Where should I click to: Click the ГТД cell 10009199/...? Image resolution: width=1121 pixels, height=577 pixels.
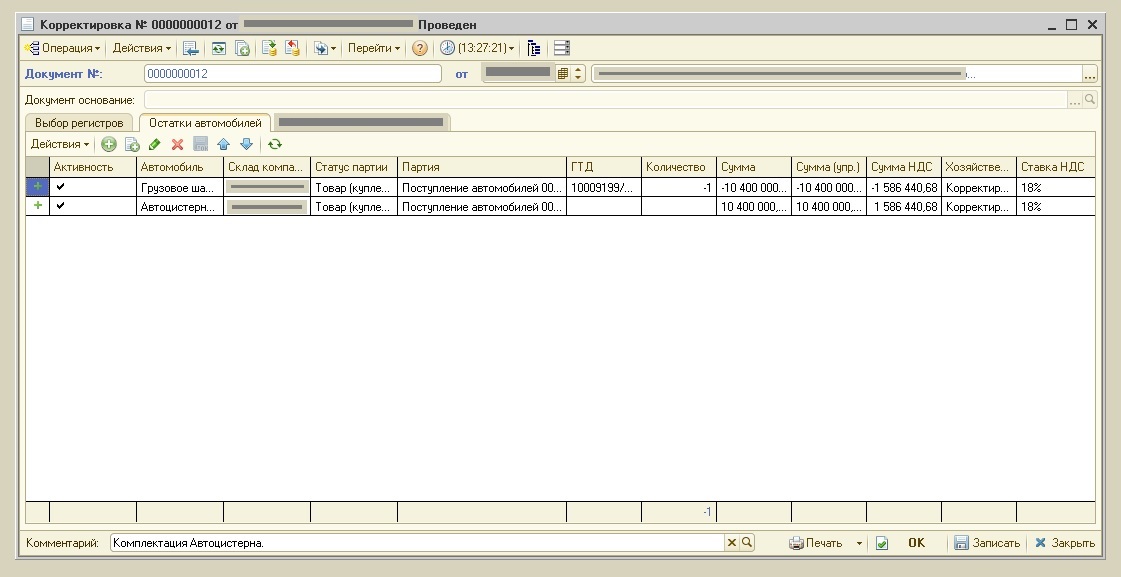[604, 187]
